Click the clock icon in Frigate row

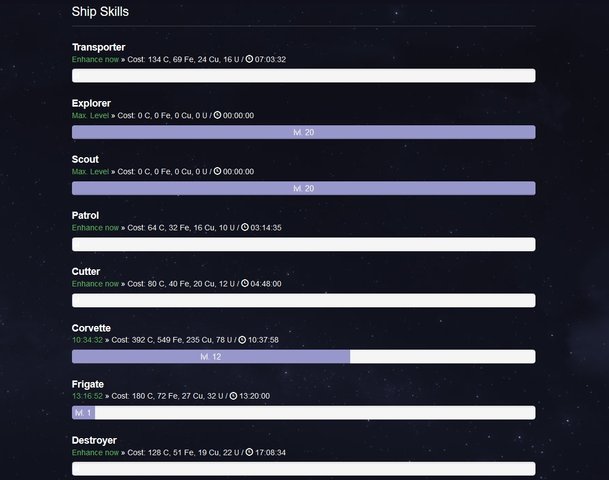(233, 396)
